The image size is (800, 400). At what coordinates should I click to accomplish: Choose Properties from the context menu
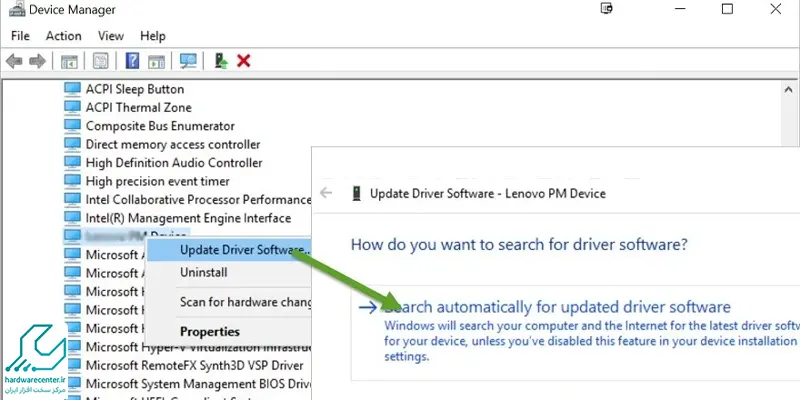coord(229,332)
